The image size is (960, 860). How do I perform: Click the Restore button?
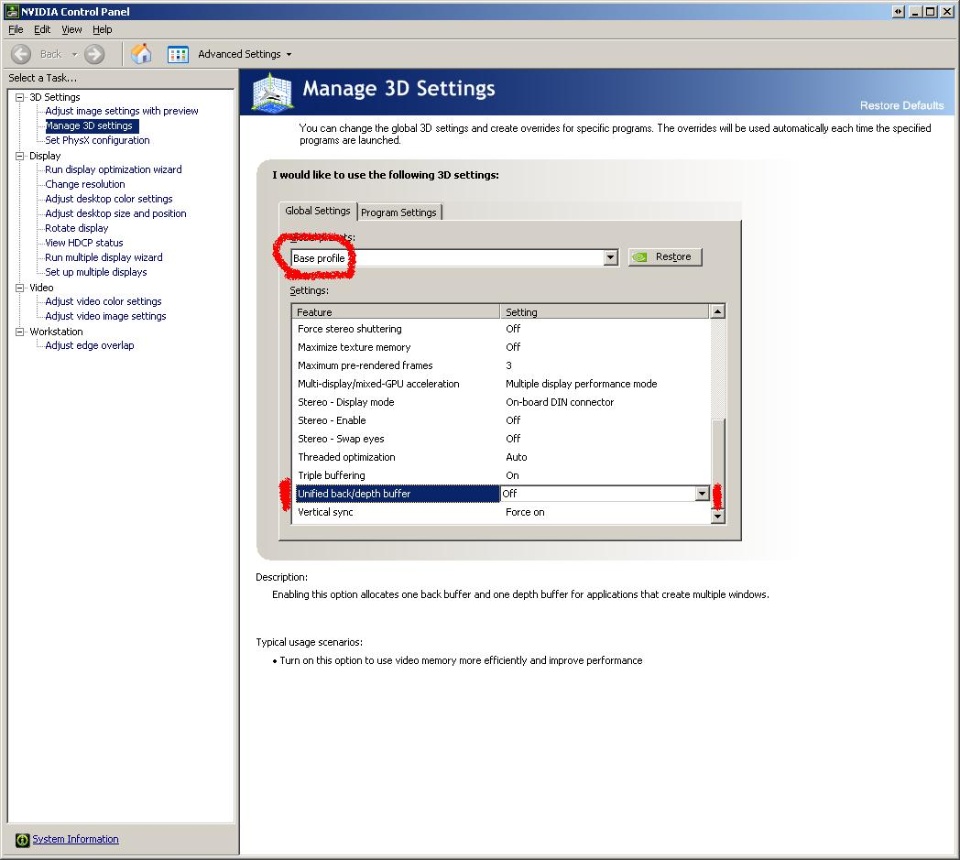(666, 257)
